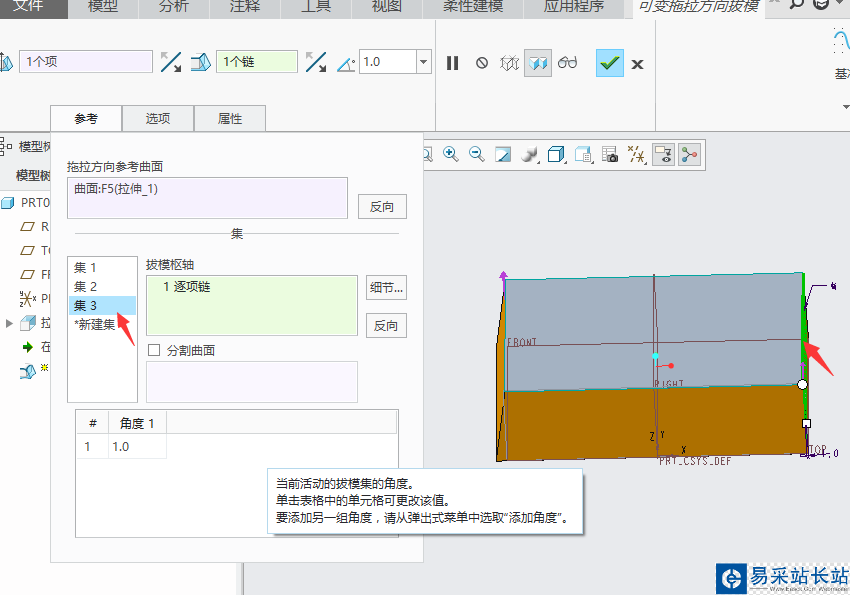Viewport: 850px width, 595px height.
Task: Toggle the spin center icon
Action: [689, 155]
